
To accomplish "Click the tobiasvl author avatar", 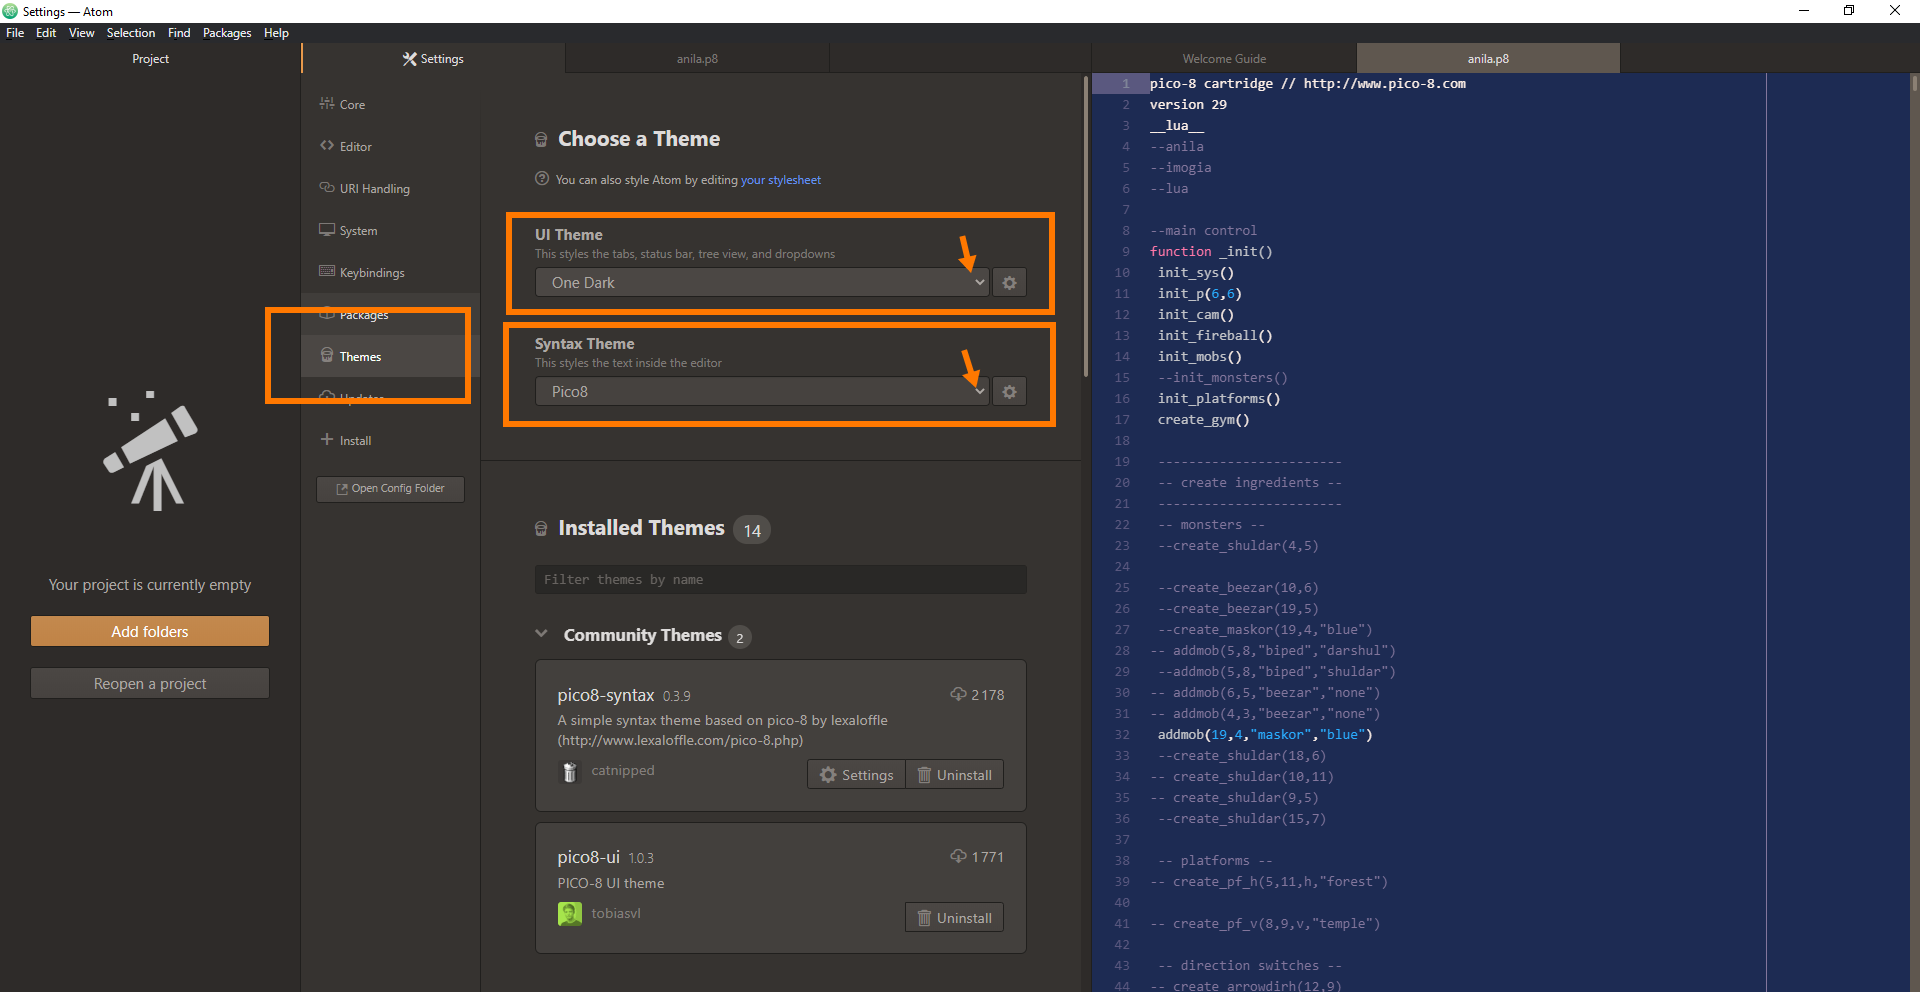I will [x=570, y=914].
